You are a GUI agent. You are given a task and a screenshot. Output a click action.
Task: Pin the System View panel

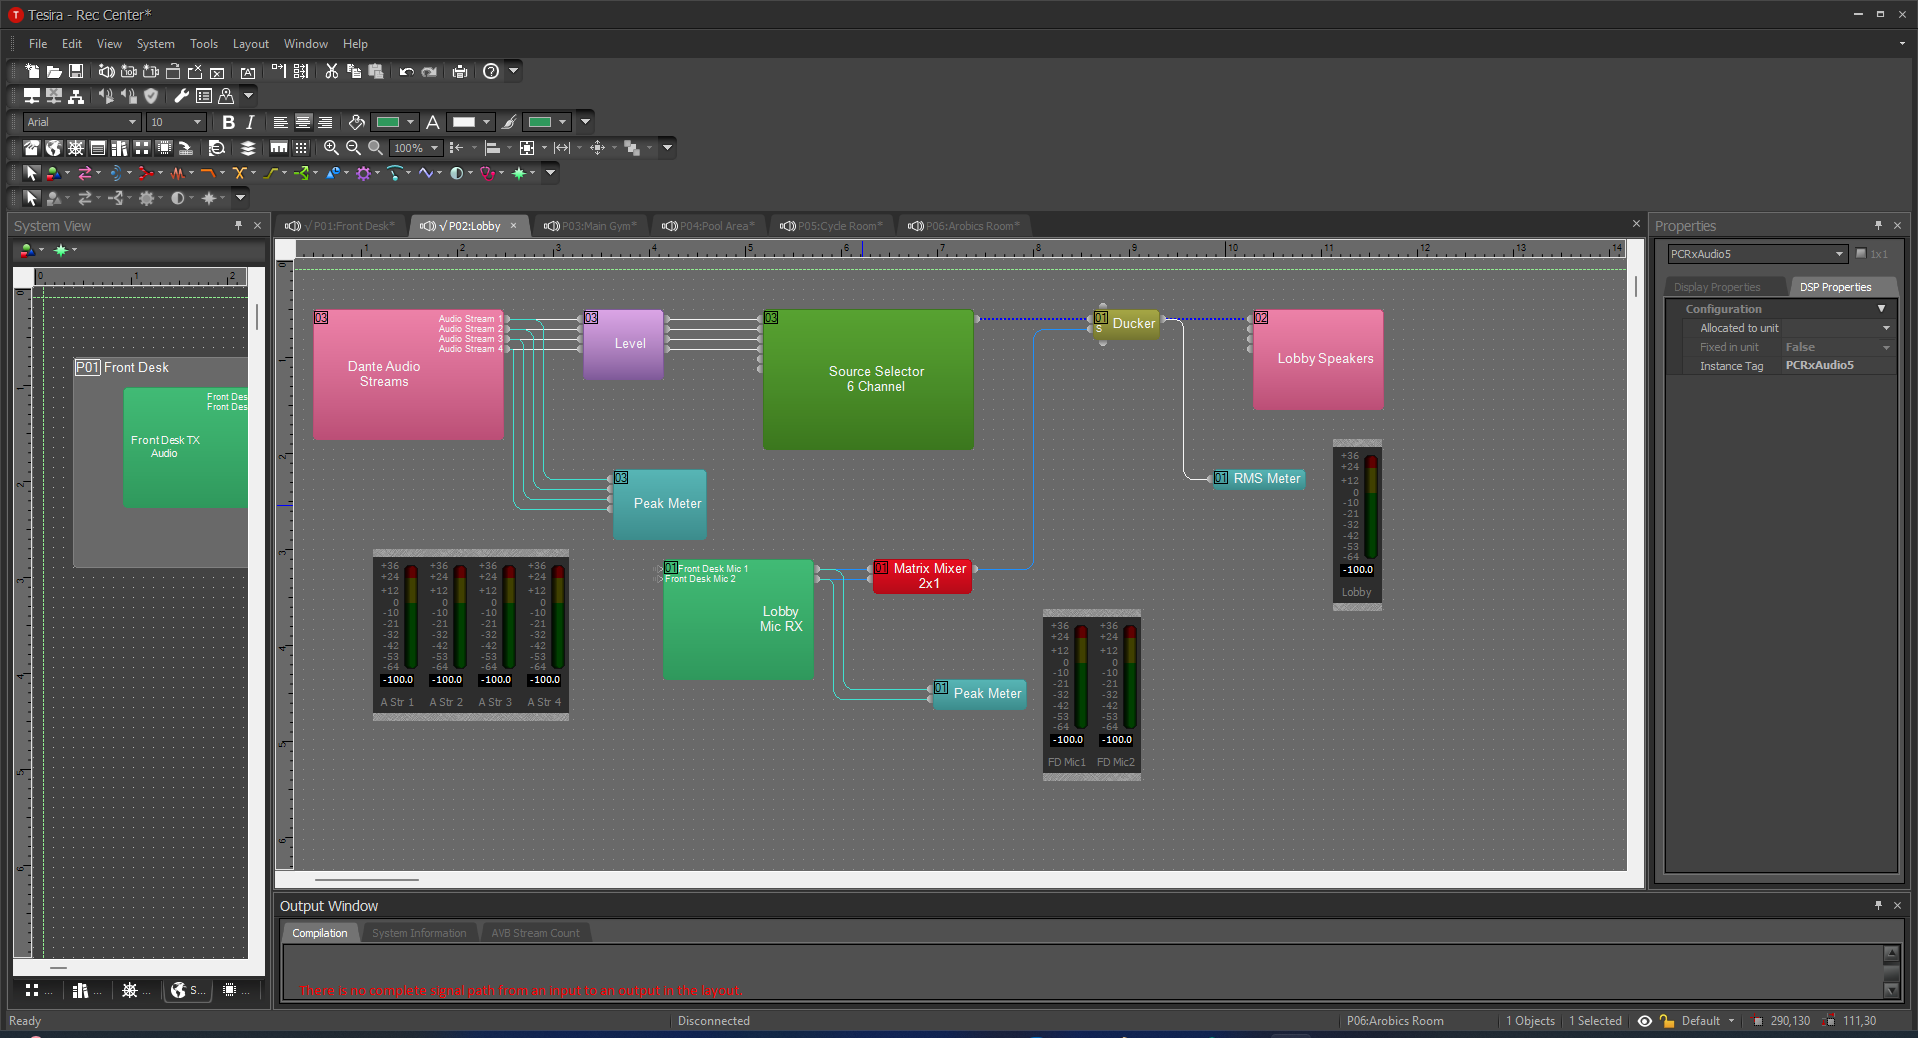pos(238,226)
